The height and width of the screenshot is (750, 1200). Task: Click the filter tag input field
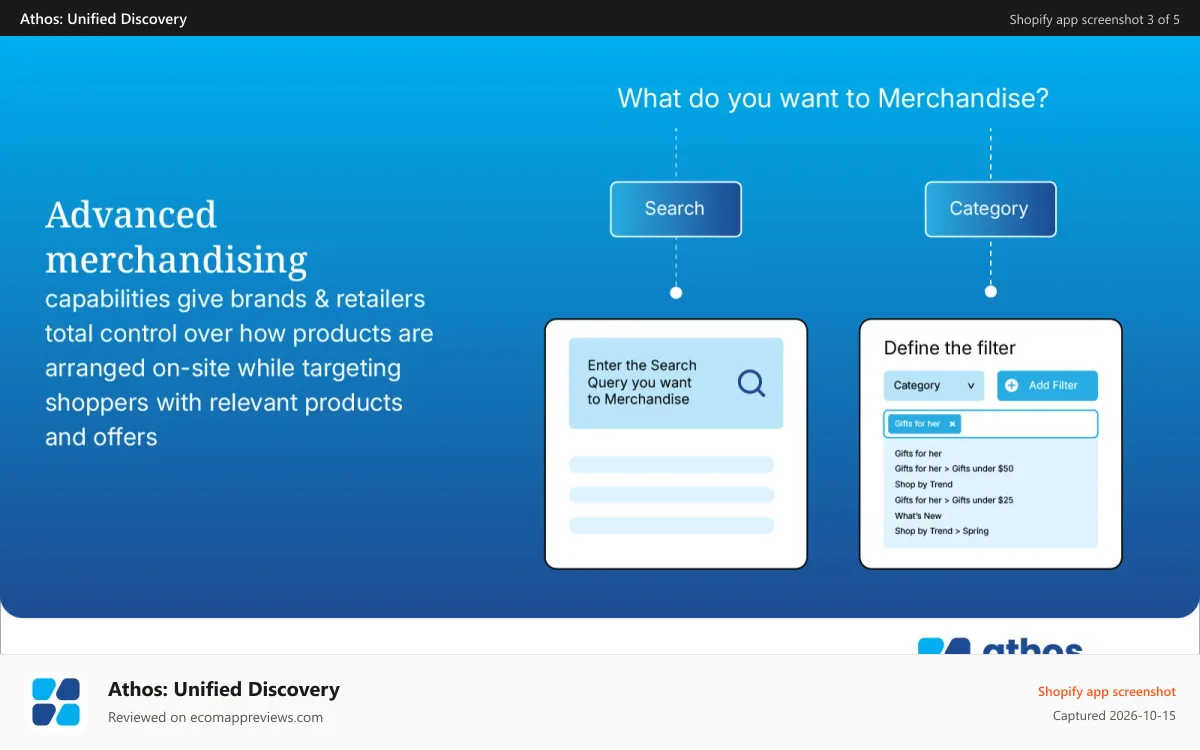(x=990, y=424)
